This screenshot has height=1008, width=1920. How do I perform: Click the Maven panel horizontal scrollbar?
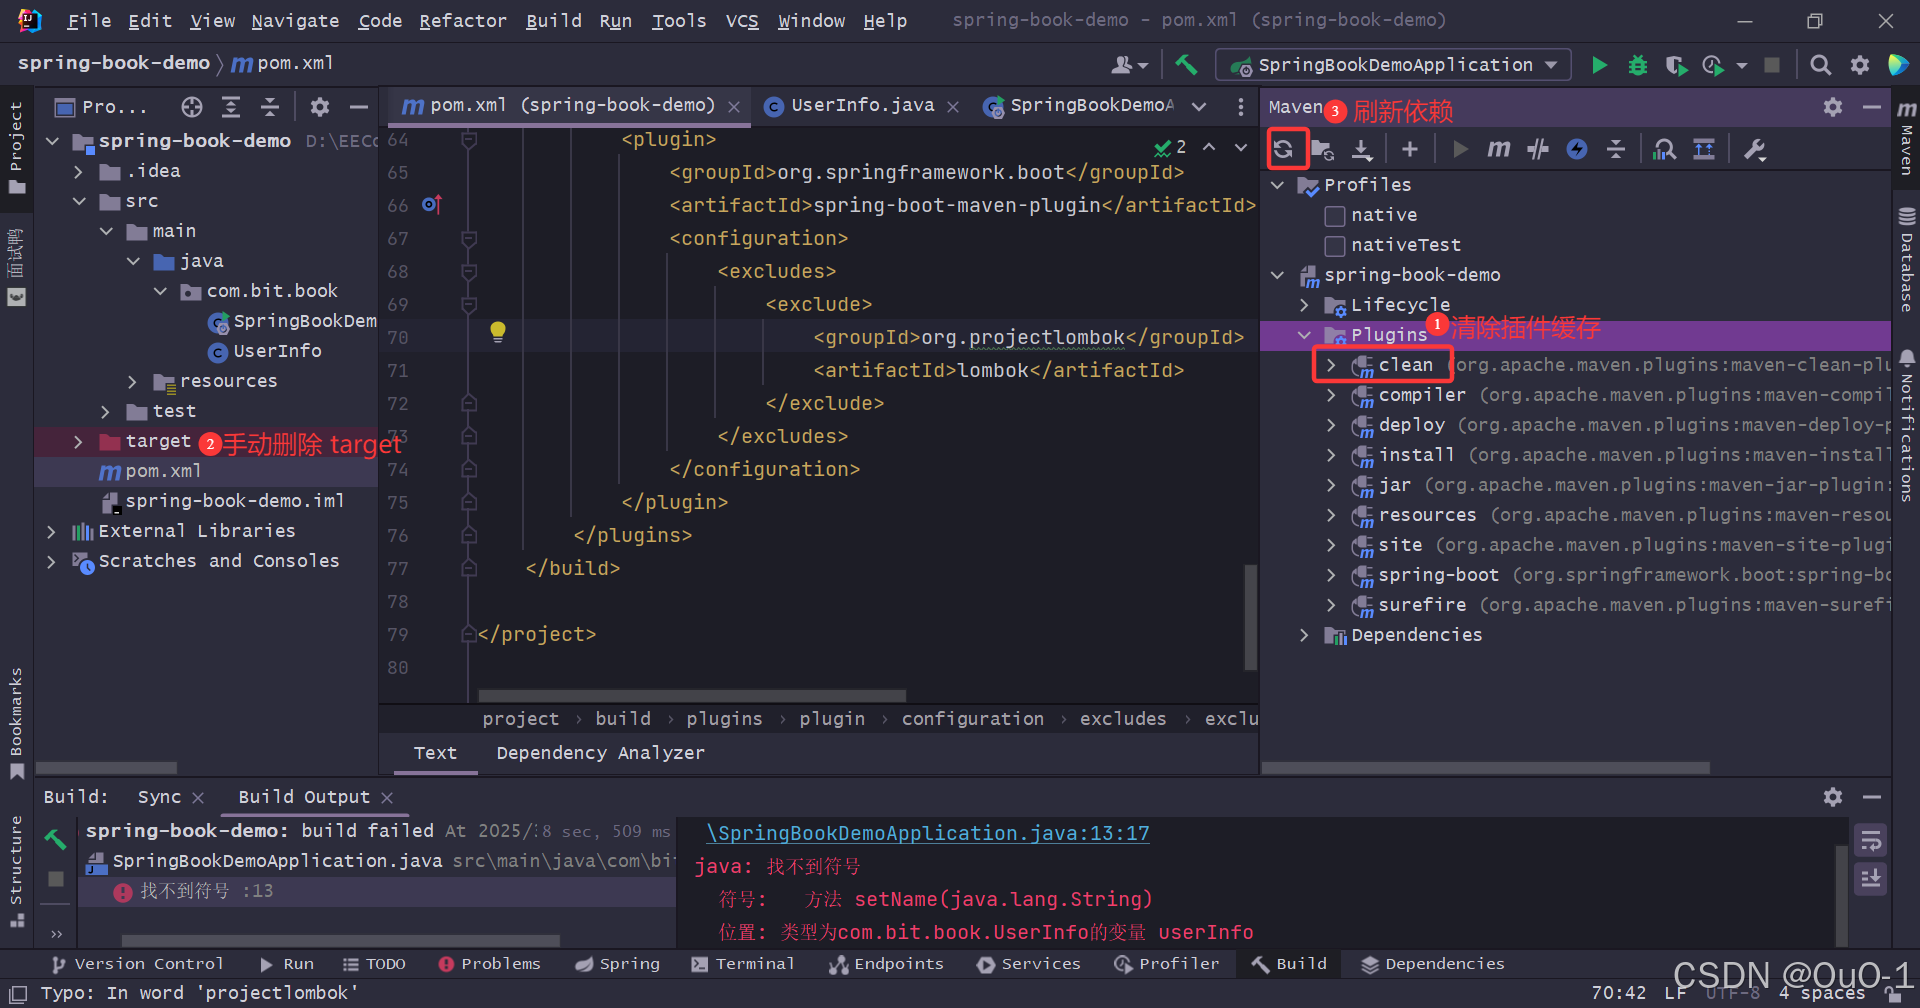tap(1485, 768)
